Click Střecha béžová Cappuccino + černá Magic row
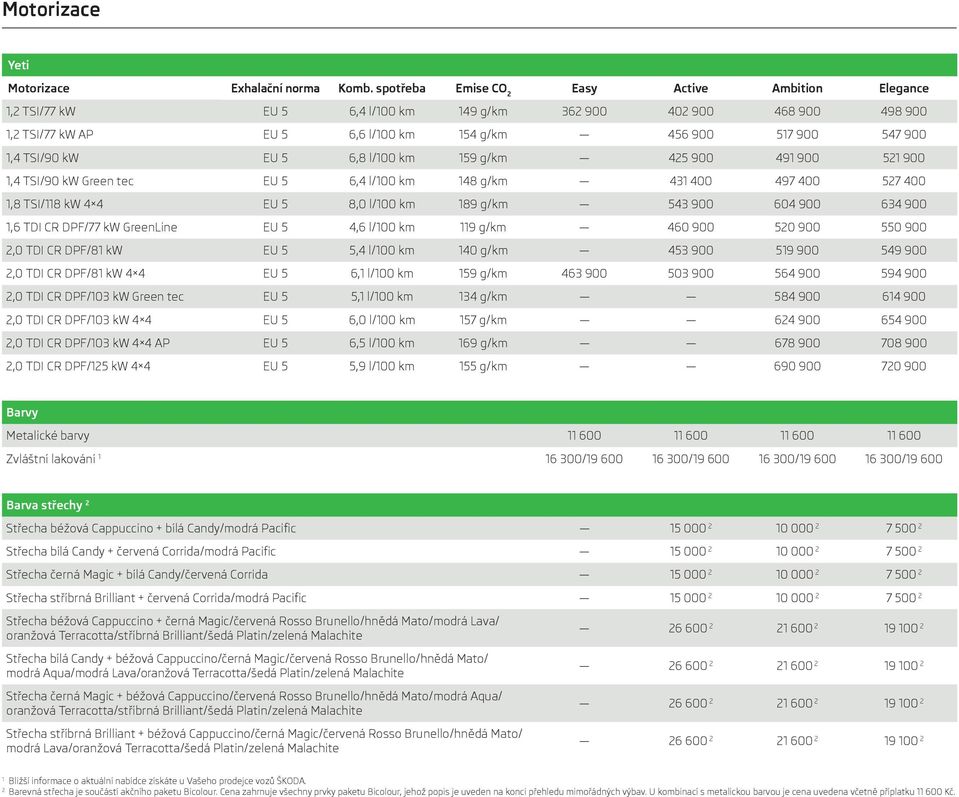Image resolution: width=959 pixels, height=797 pixels. tap(480, 628)
